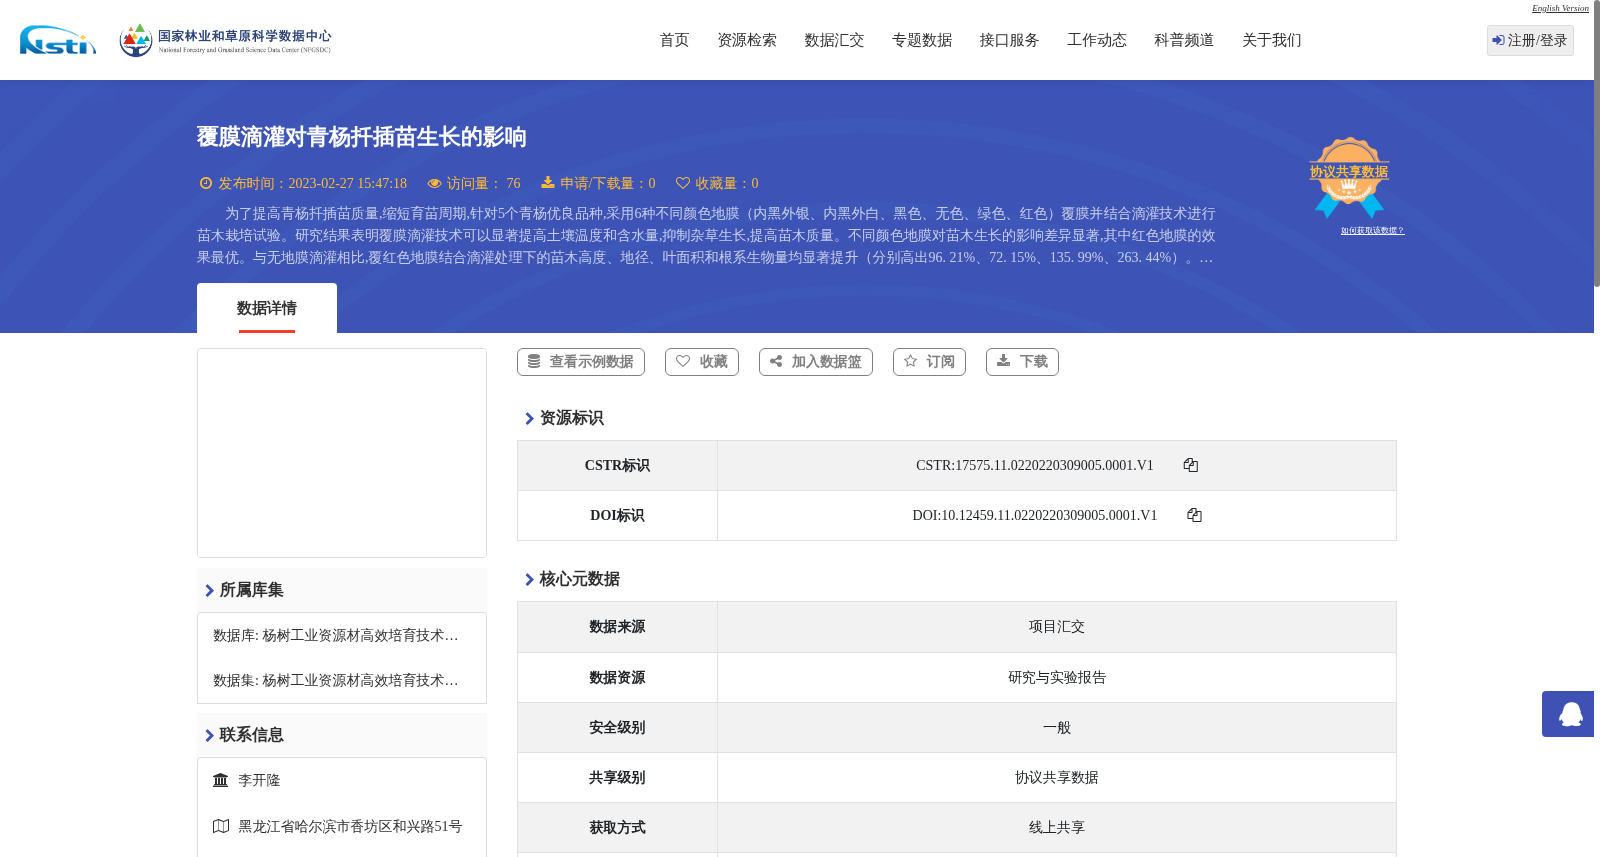Viewport: 1600px width, 857px height.
Task: Open 资源检索 menu item
Action: pyautogui.click(x=747, y=40)
